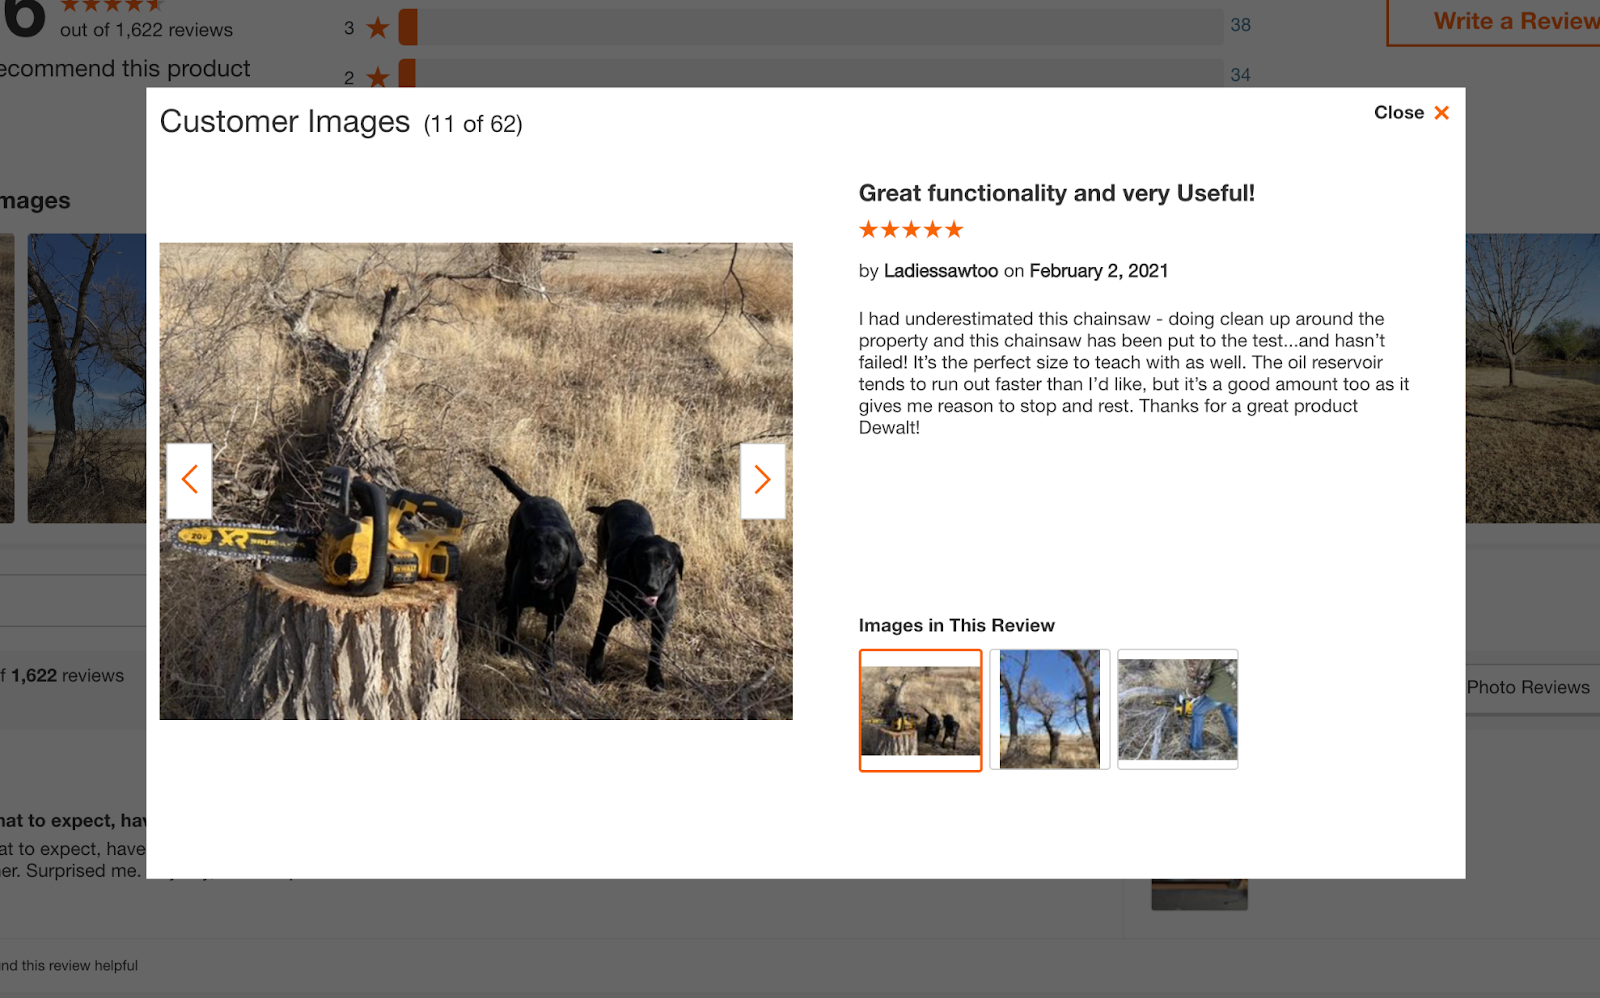Image resolution: width=1600 pixels, height=998 pixels.
Task: Open reviewer Ladiessawtoo's profile name
Action: 940,271
